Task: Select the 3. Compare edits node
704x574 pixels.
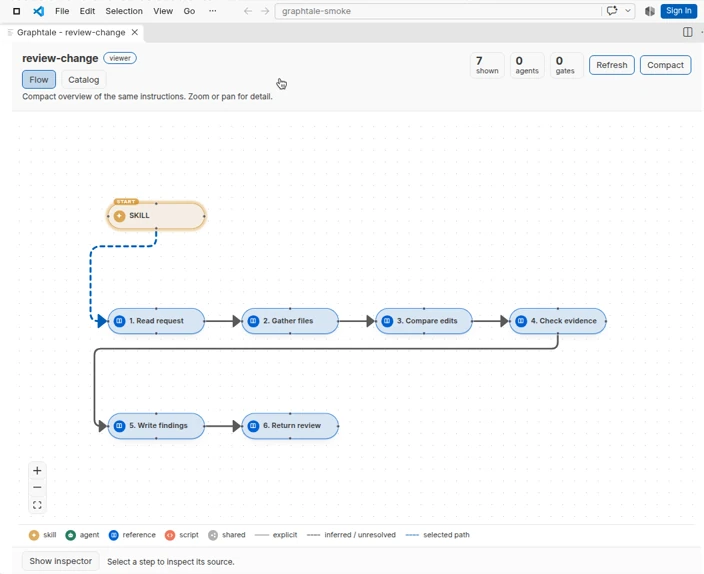Action: point(424,321)
